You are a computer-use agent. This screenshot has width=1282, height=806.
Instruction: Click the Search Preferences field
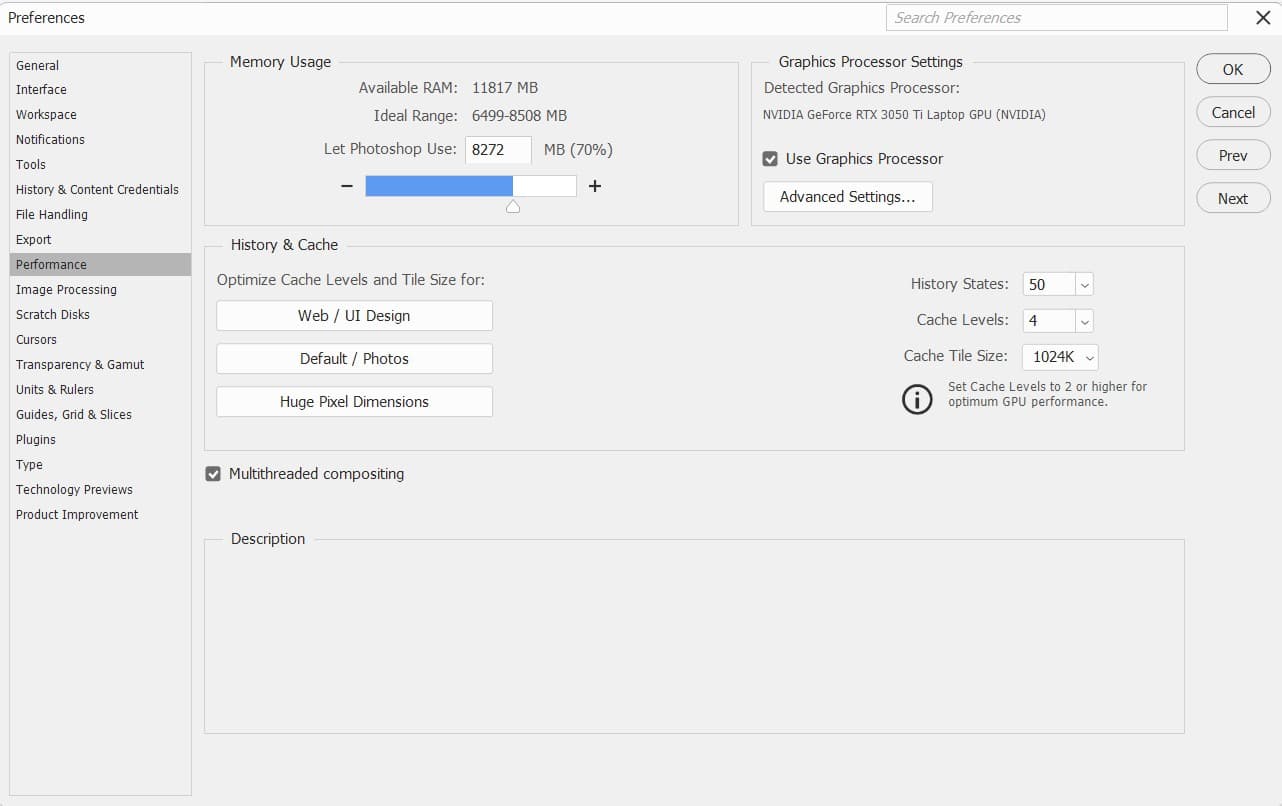(x=1056, y=17)
